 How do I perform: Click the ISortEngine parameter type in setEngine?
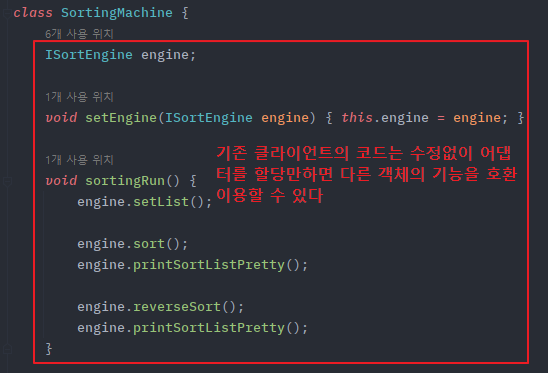[x=209, y=118]
